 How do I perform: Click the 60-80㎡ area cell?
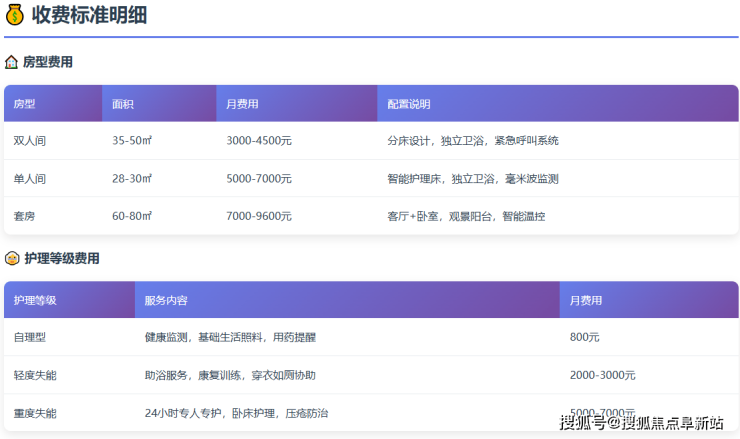132,216
